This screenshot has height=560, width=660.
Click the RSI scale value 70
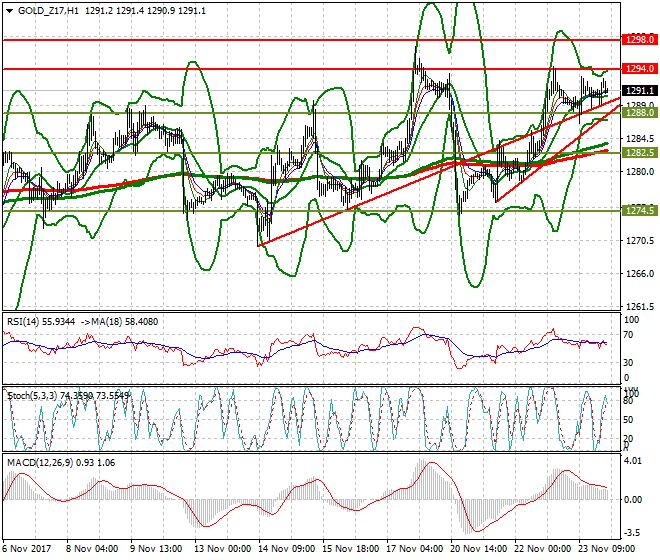[630, 338]
